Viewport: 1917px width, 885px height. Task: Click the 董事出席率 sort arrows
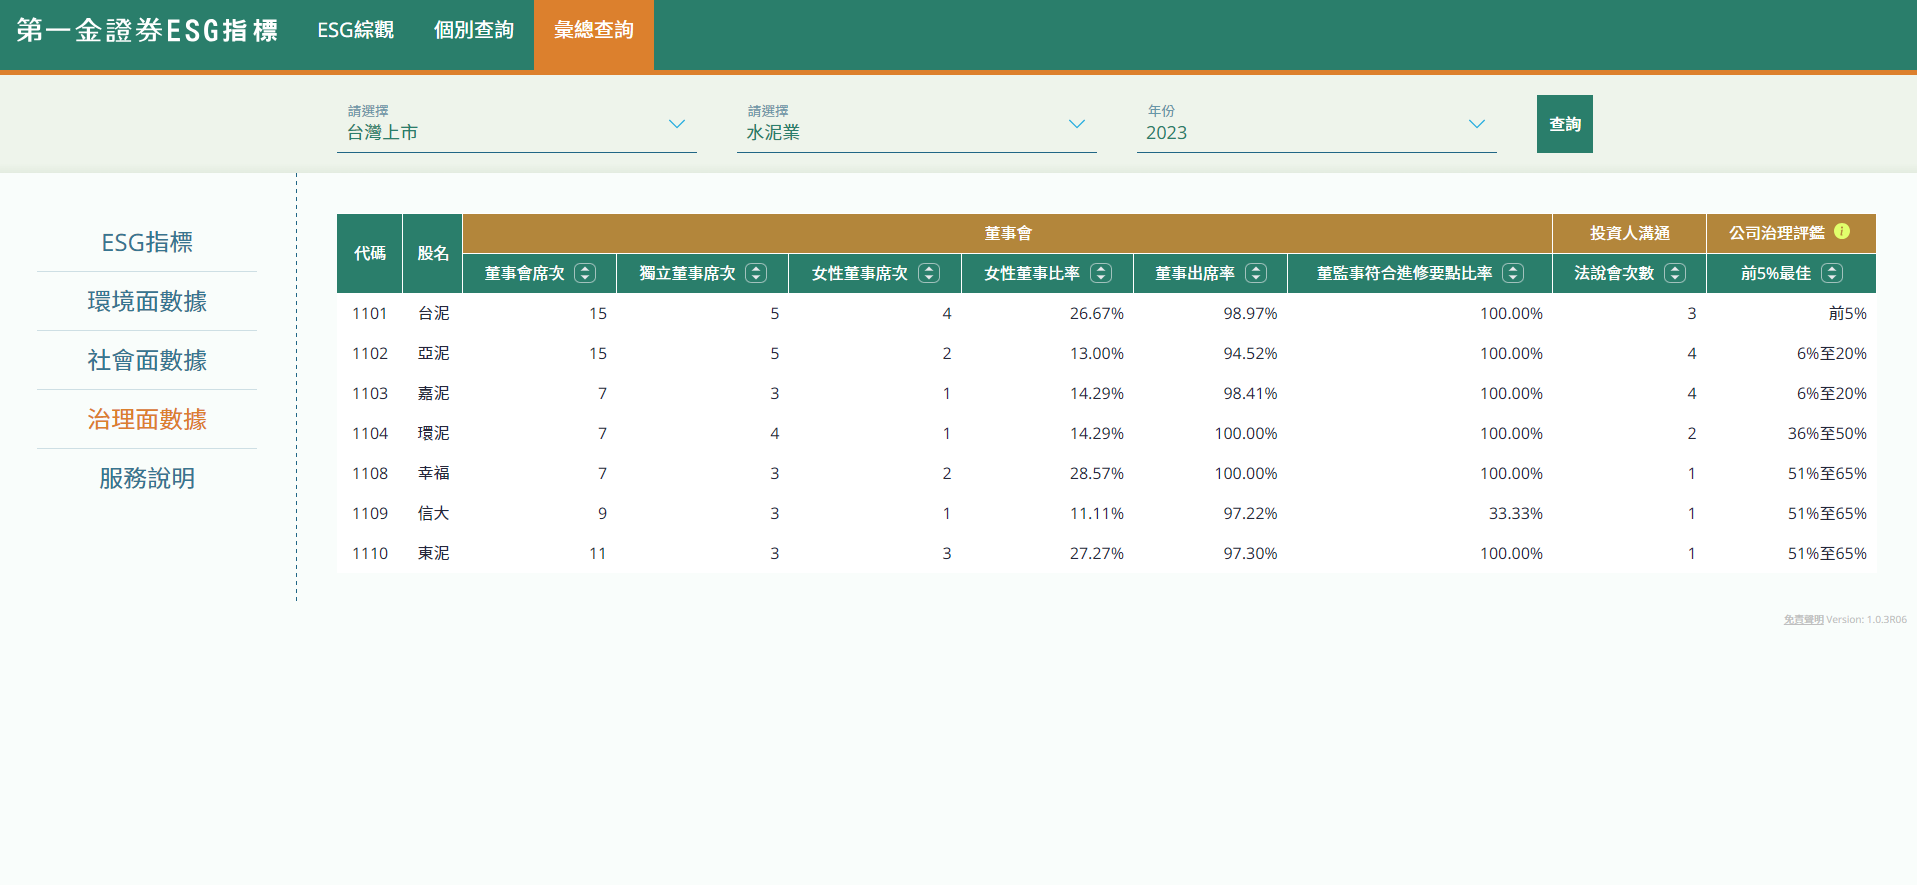[1256, 273]
